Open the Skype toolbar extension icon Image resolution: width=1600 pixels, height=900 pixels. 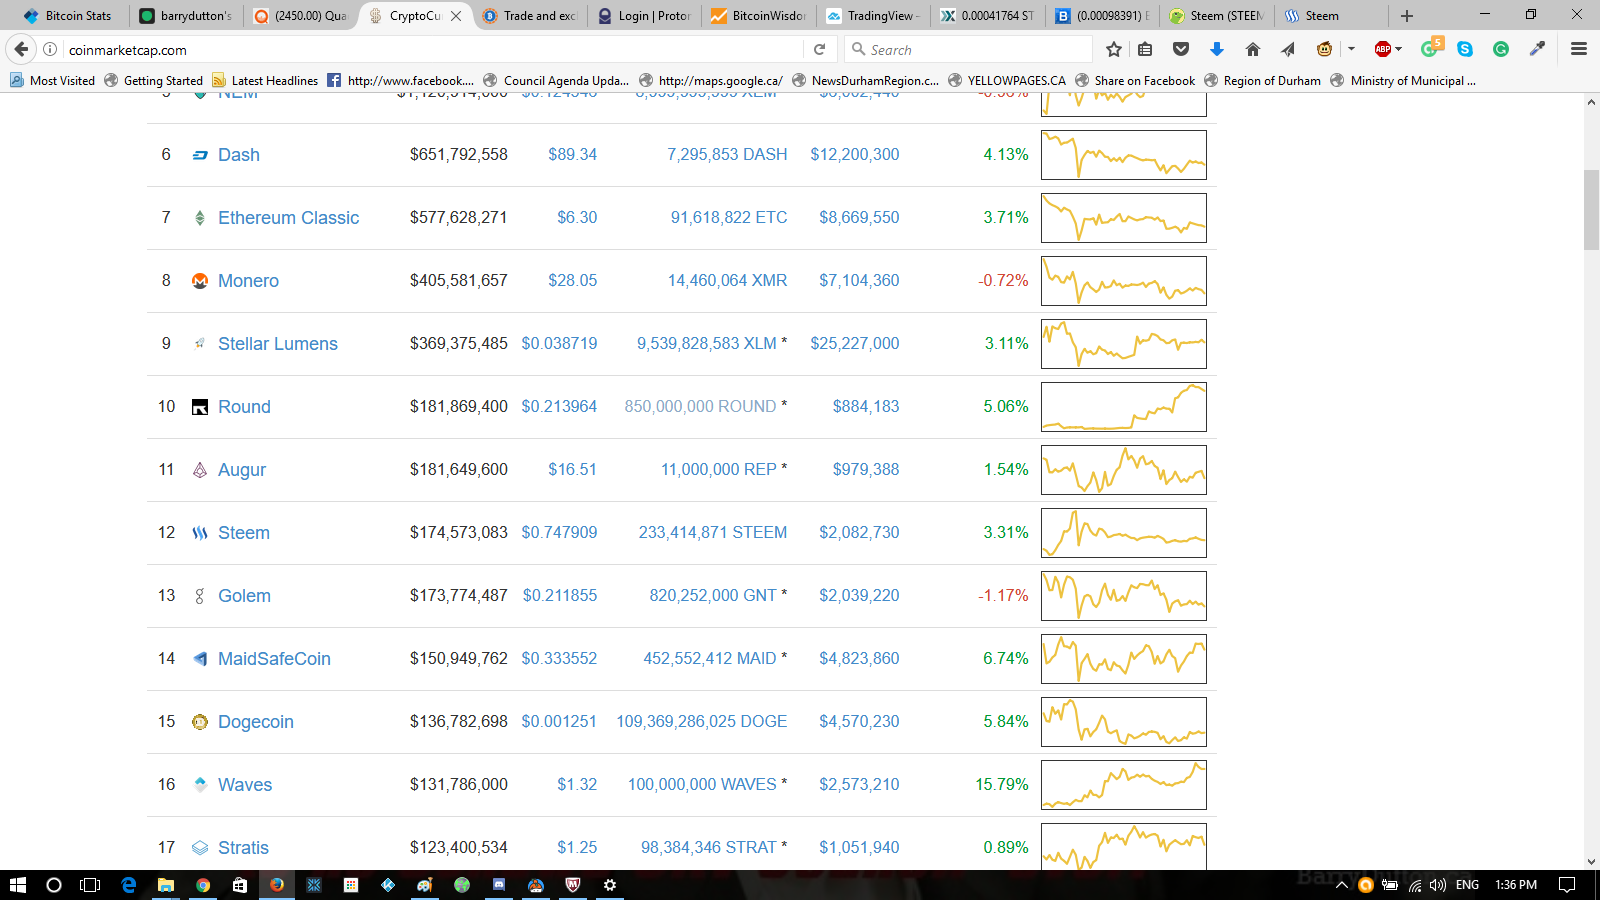click(x=1465, y=49)
